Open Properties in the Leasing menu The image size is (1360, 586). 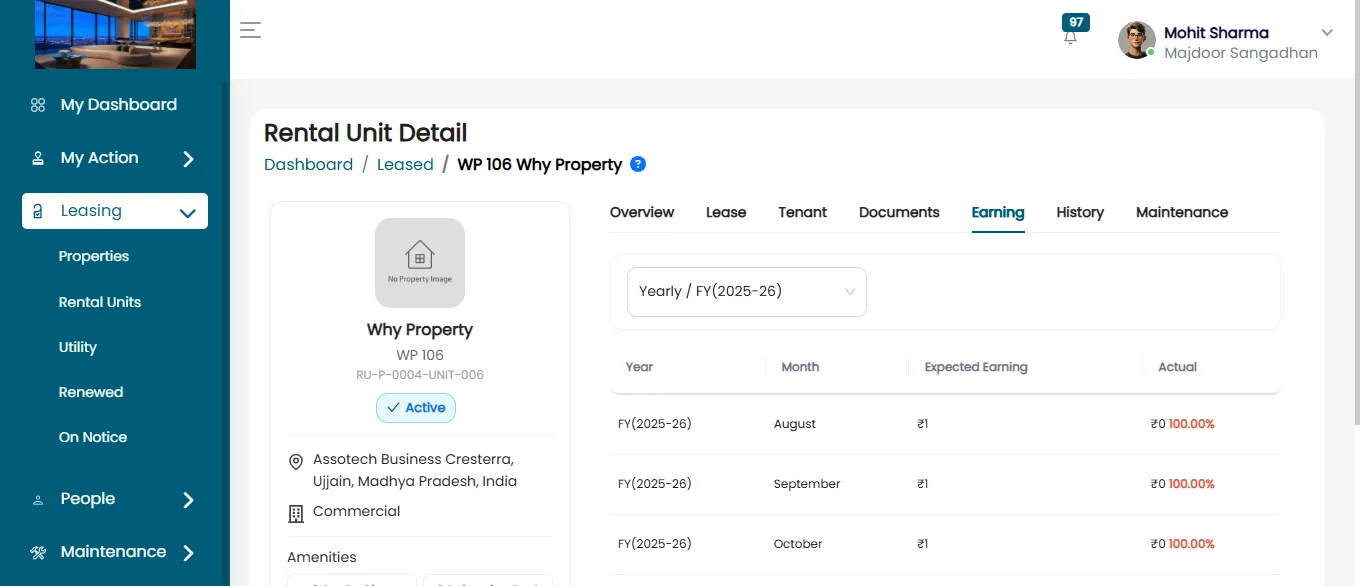(x=94, y=256)
